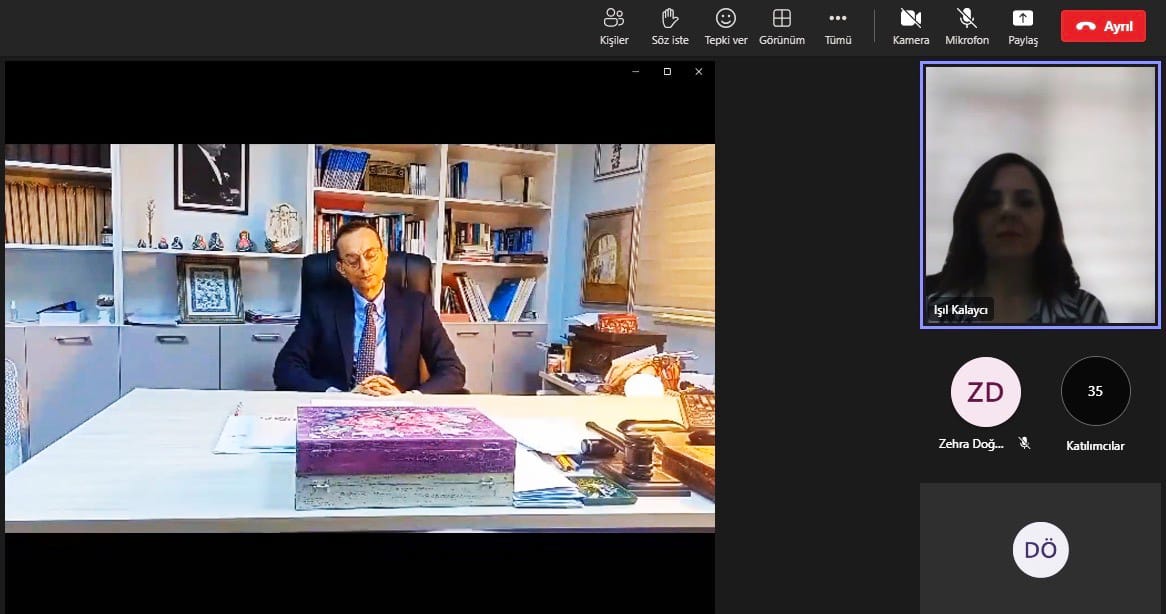Image resolution: width=1166 pixels, height=614 pixels.
Task: Click the main presenter video feed
Action: click(x=360, y=338)
